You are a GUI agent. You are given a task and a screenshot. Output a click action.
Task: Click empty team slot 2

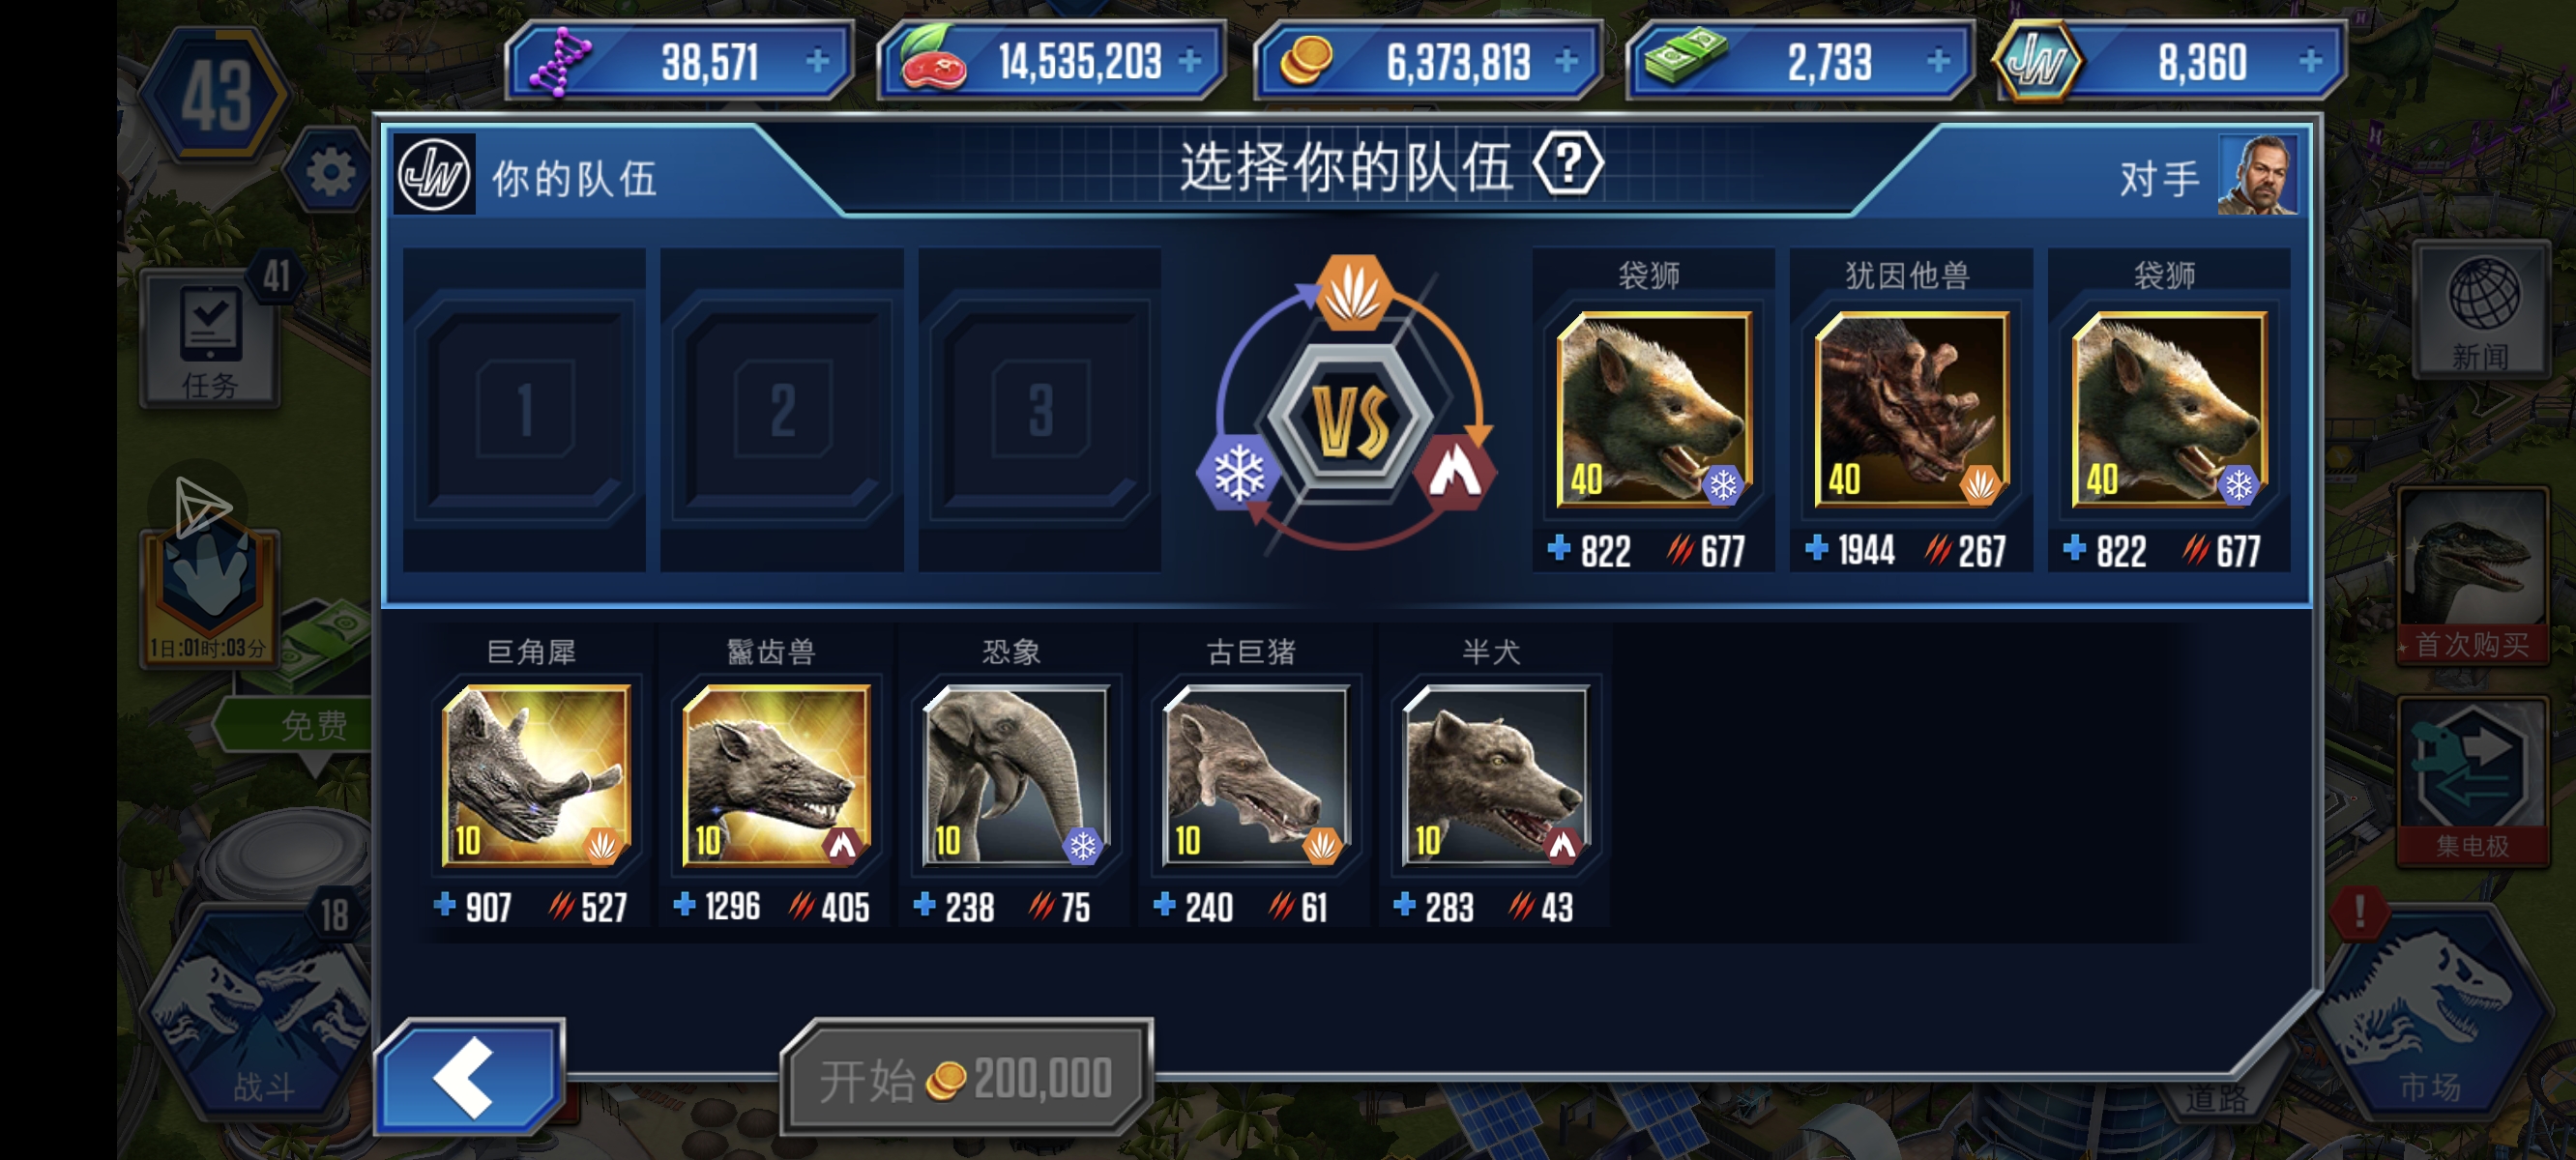[x=782, y=410]
